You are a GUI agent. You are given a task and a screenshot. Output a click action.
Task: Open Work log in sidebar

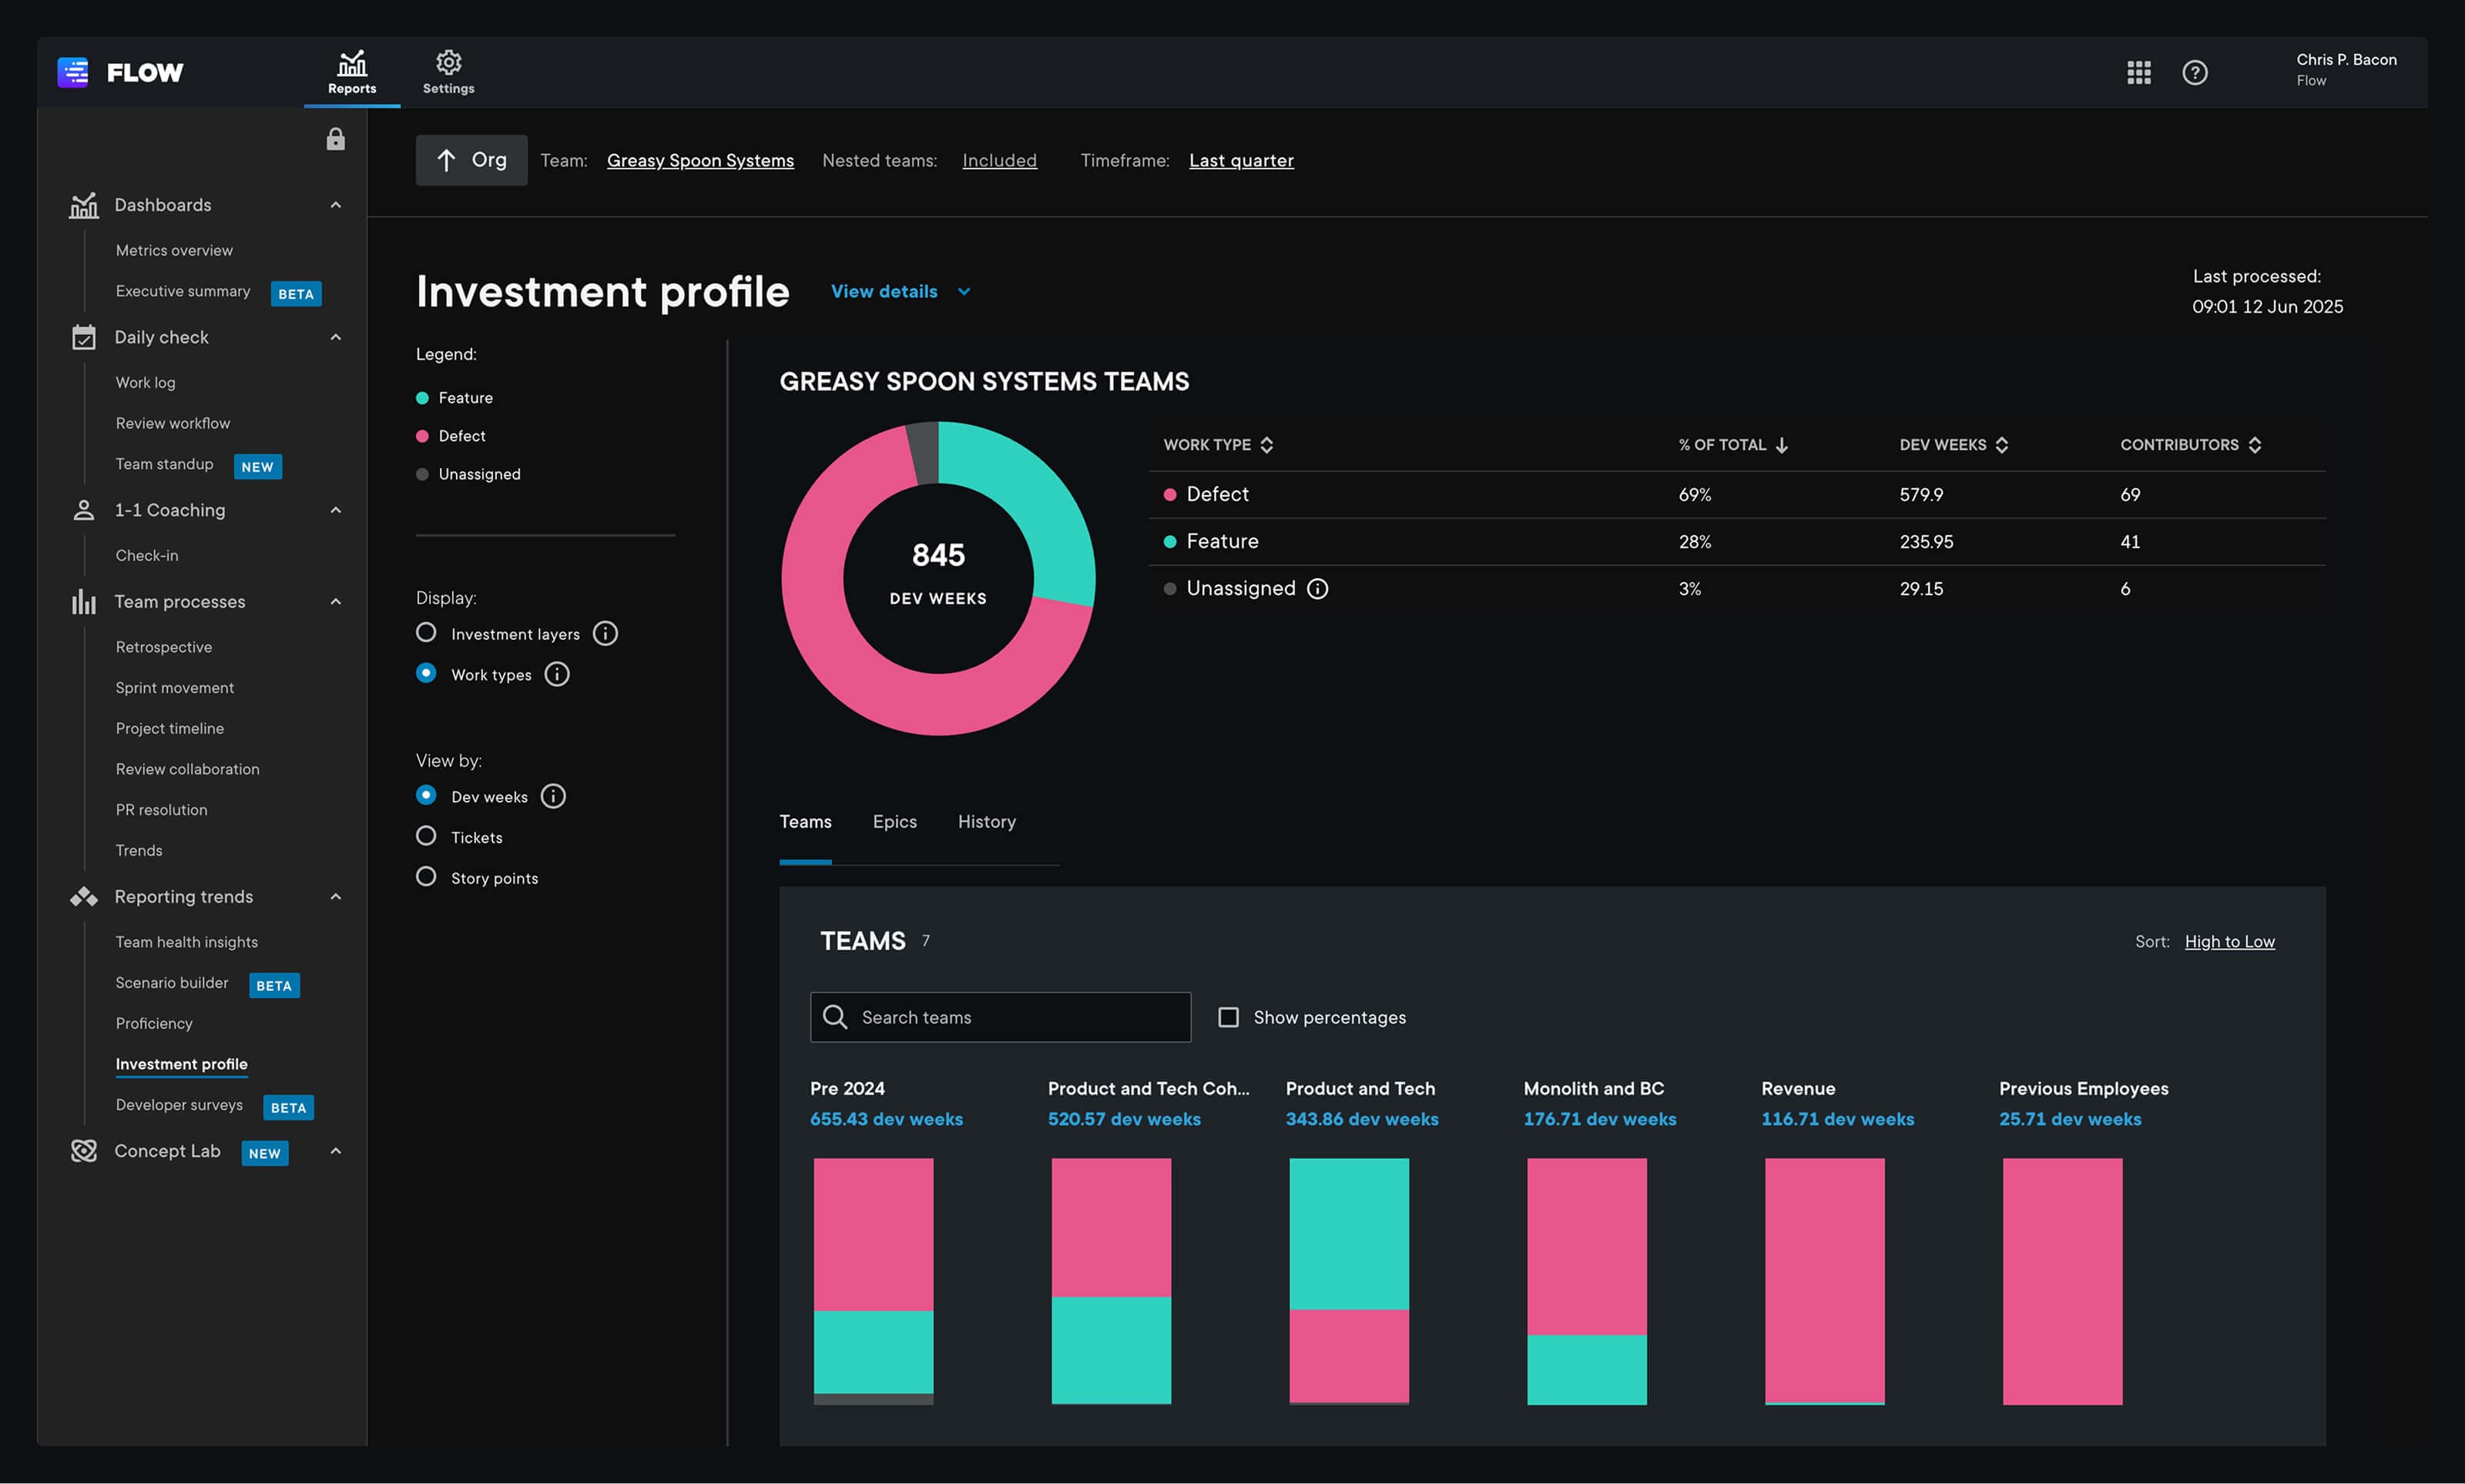(x=145, y=383)
